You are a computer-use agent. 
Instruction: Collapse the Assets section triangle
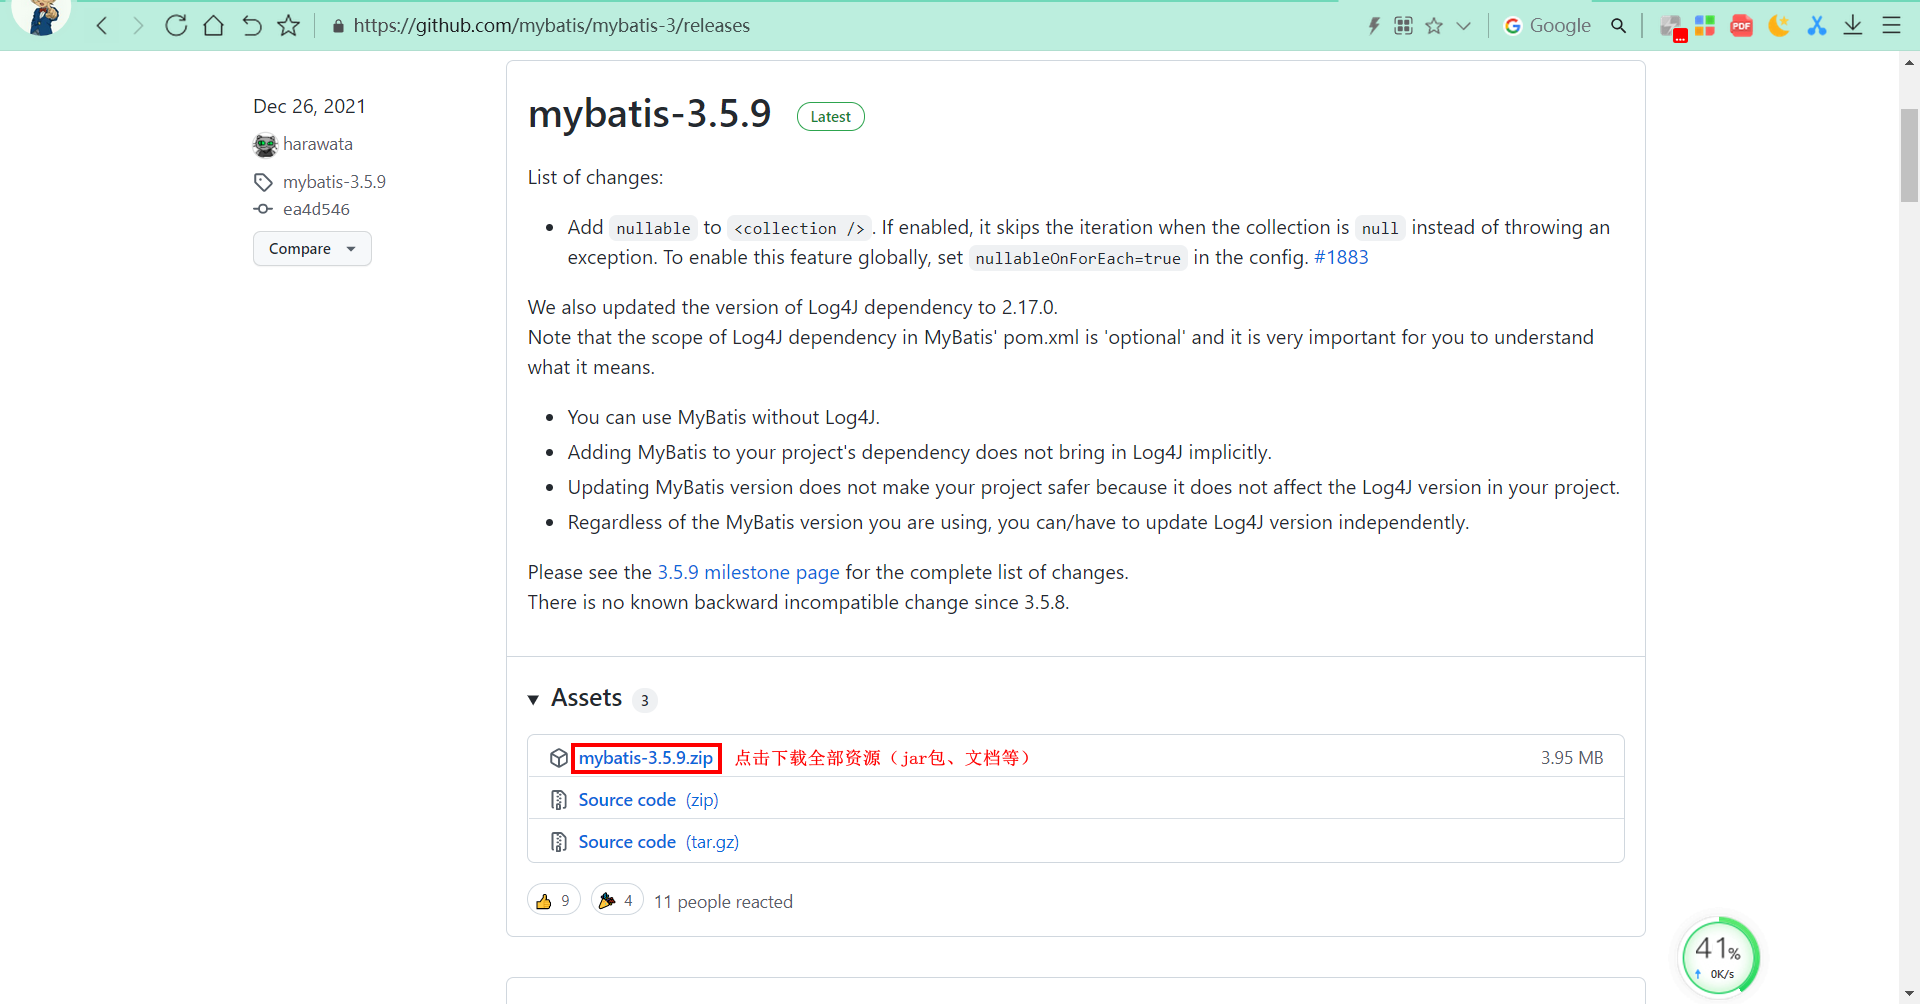(534, 700)
